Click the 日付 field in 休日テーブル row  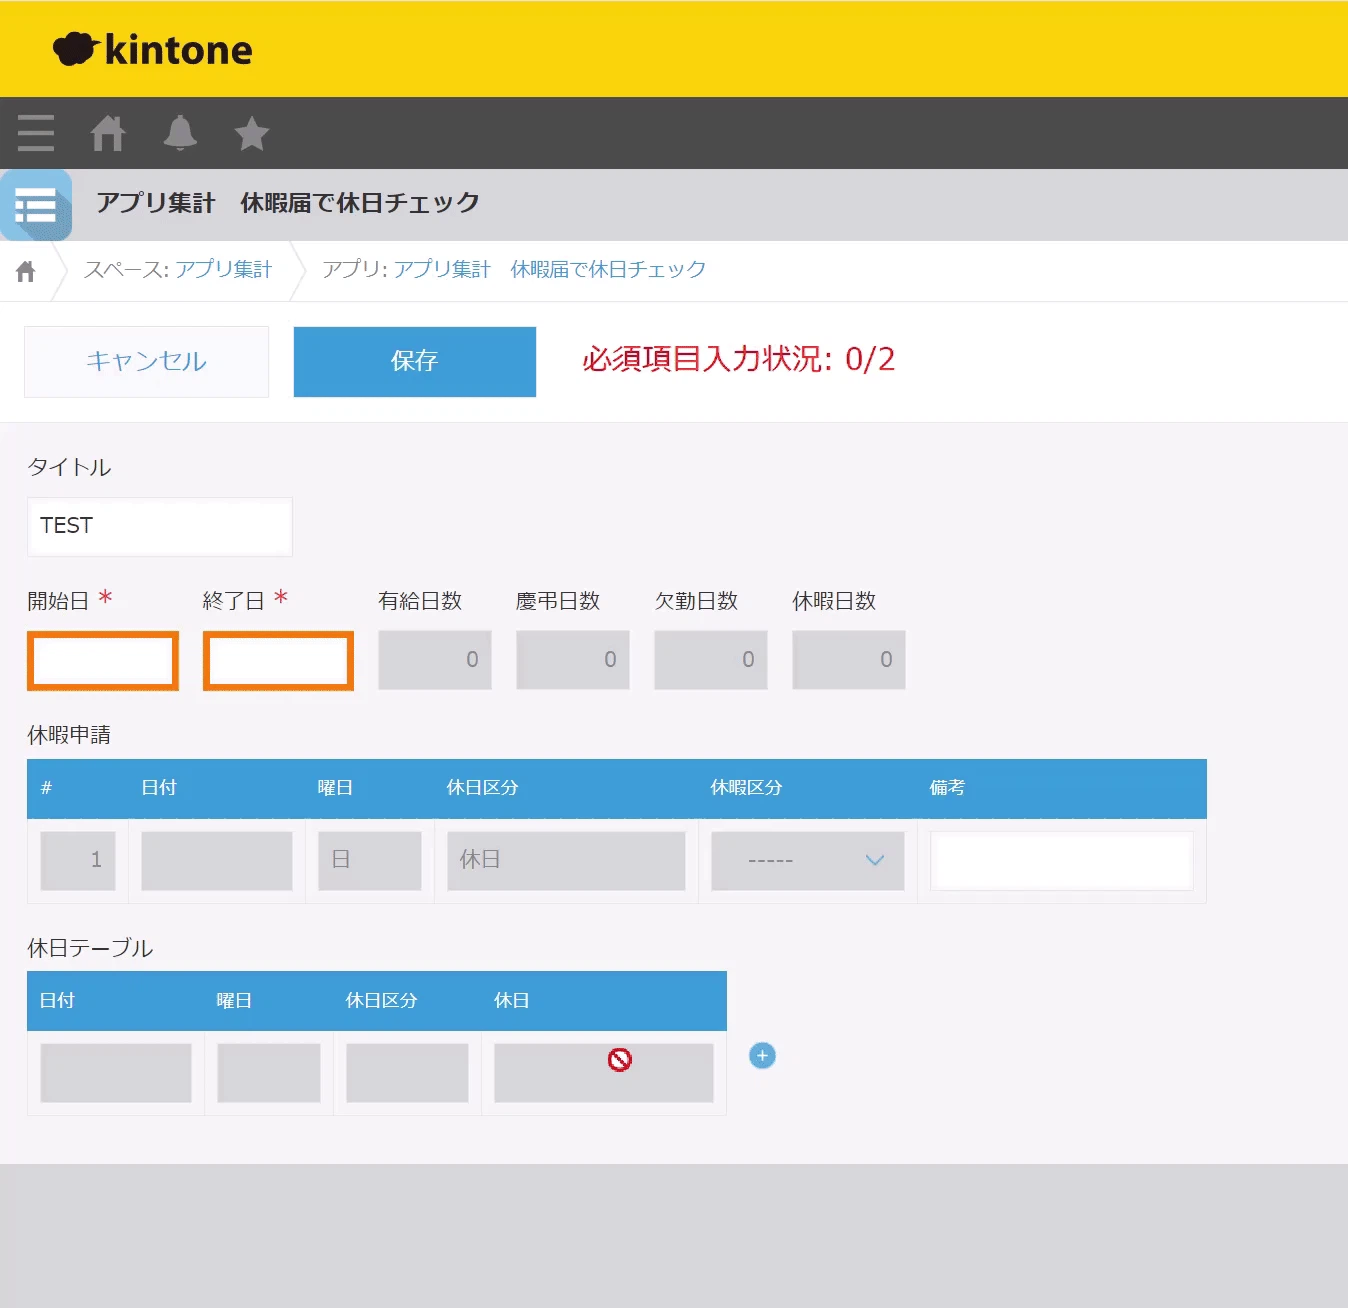(x=116, y=1073)
